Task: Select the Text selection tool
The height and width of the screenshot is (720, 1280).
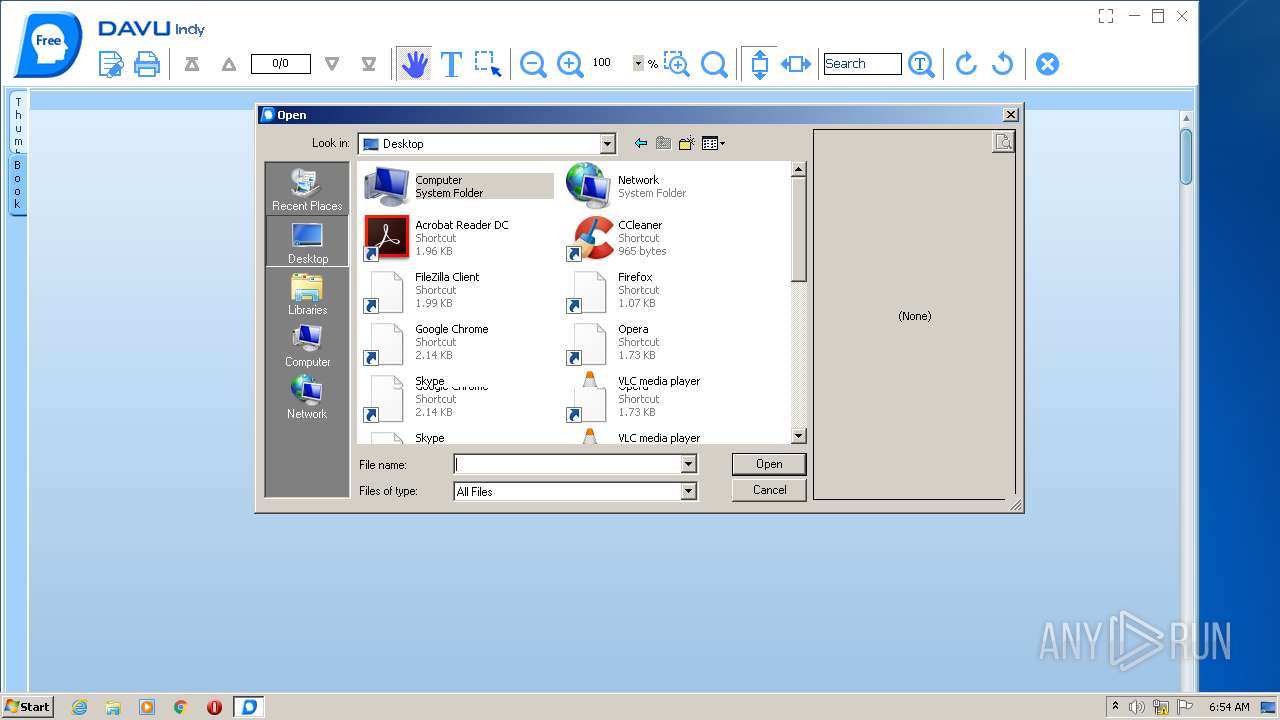Action: [x=451, y=64]
